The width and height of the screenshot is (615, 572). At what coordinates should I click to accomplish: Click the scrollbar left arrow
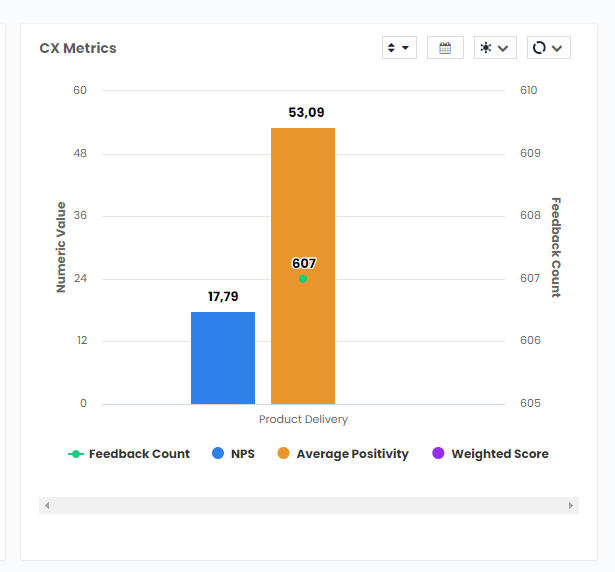pyautogui.click(x=46, y=506)
